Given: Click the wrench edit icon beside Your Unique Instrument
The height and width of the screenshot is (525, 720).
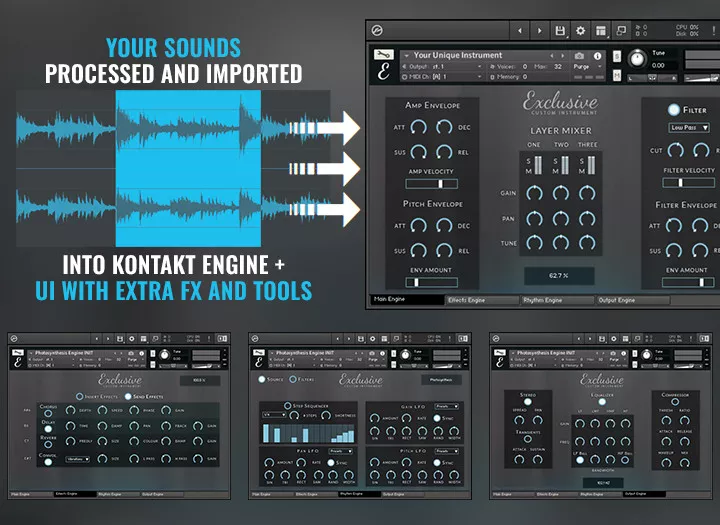Looking at the screenshot, I should 383,55.
